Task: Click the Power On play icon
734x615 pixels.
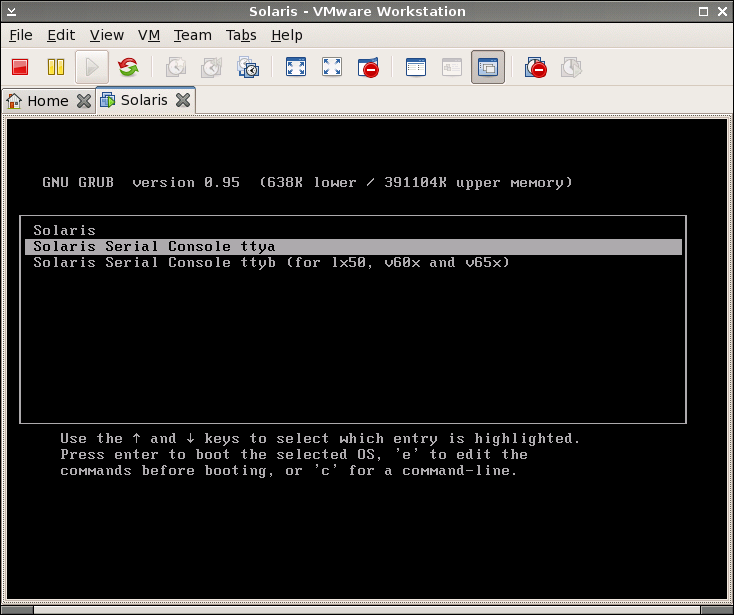Action: 92,67
